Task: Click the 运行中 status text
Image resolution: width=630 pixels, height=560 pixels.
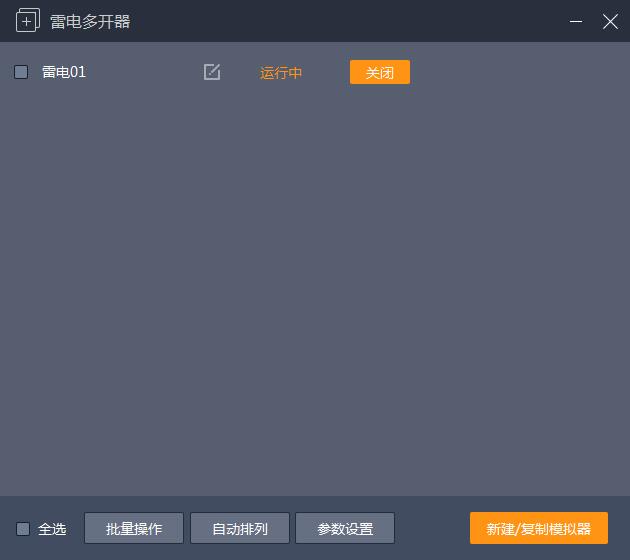Action: pos(281,73)
